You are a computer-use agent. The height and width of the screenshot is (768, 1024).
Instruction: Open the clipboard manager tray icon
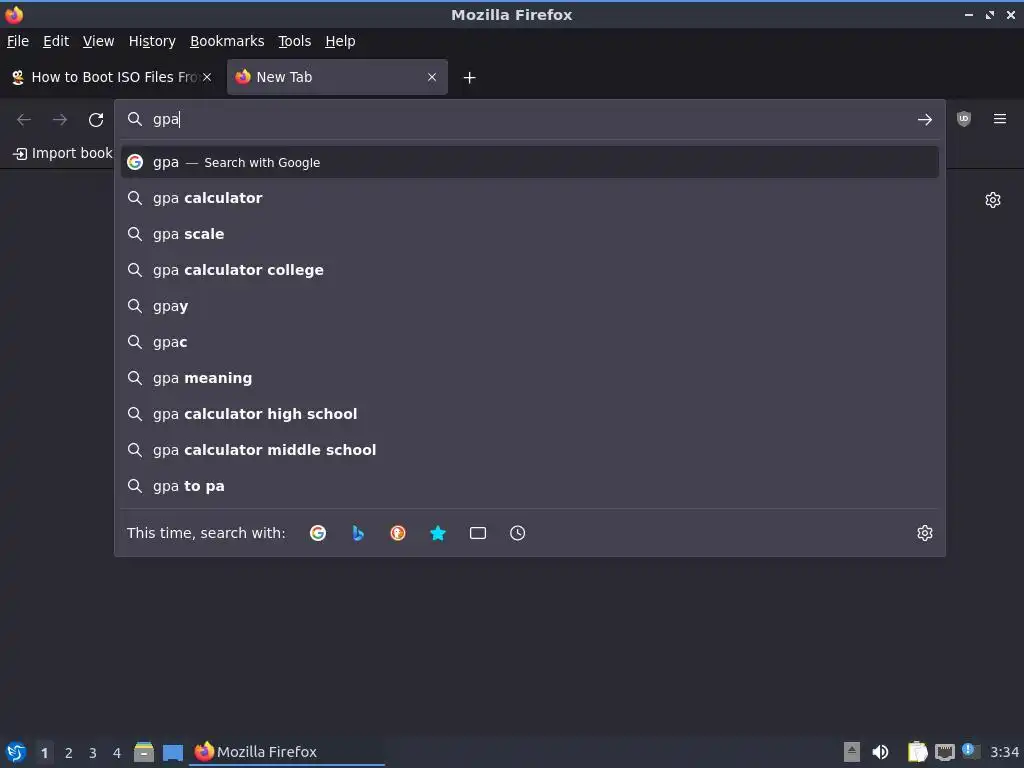[917, 752]
